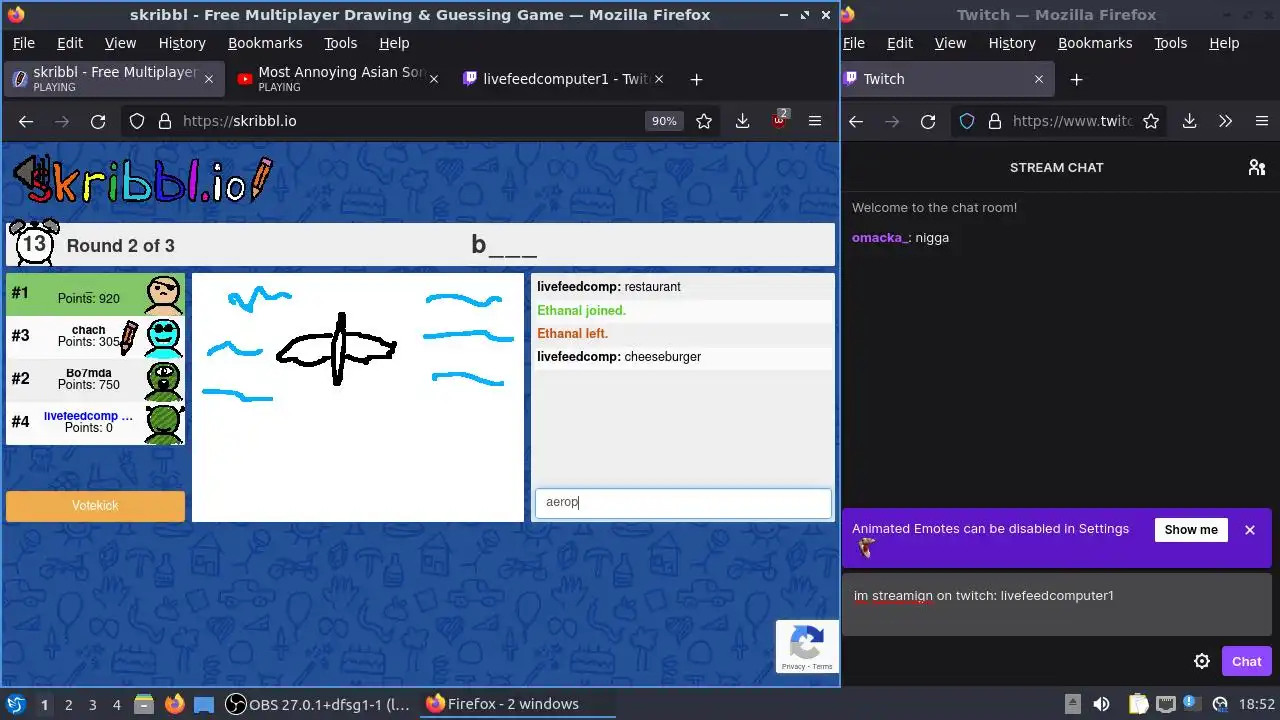Viewport: 1280px width, 720px height.
Task: Click the 18:52 clock in the taskbar
Action: pyautogui.click(x=1257, y=704)
